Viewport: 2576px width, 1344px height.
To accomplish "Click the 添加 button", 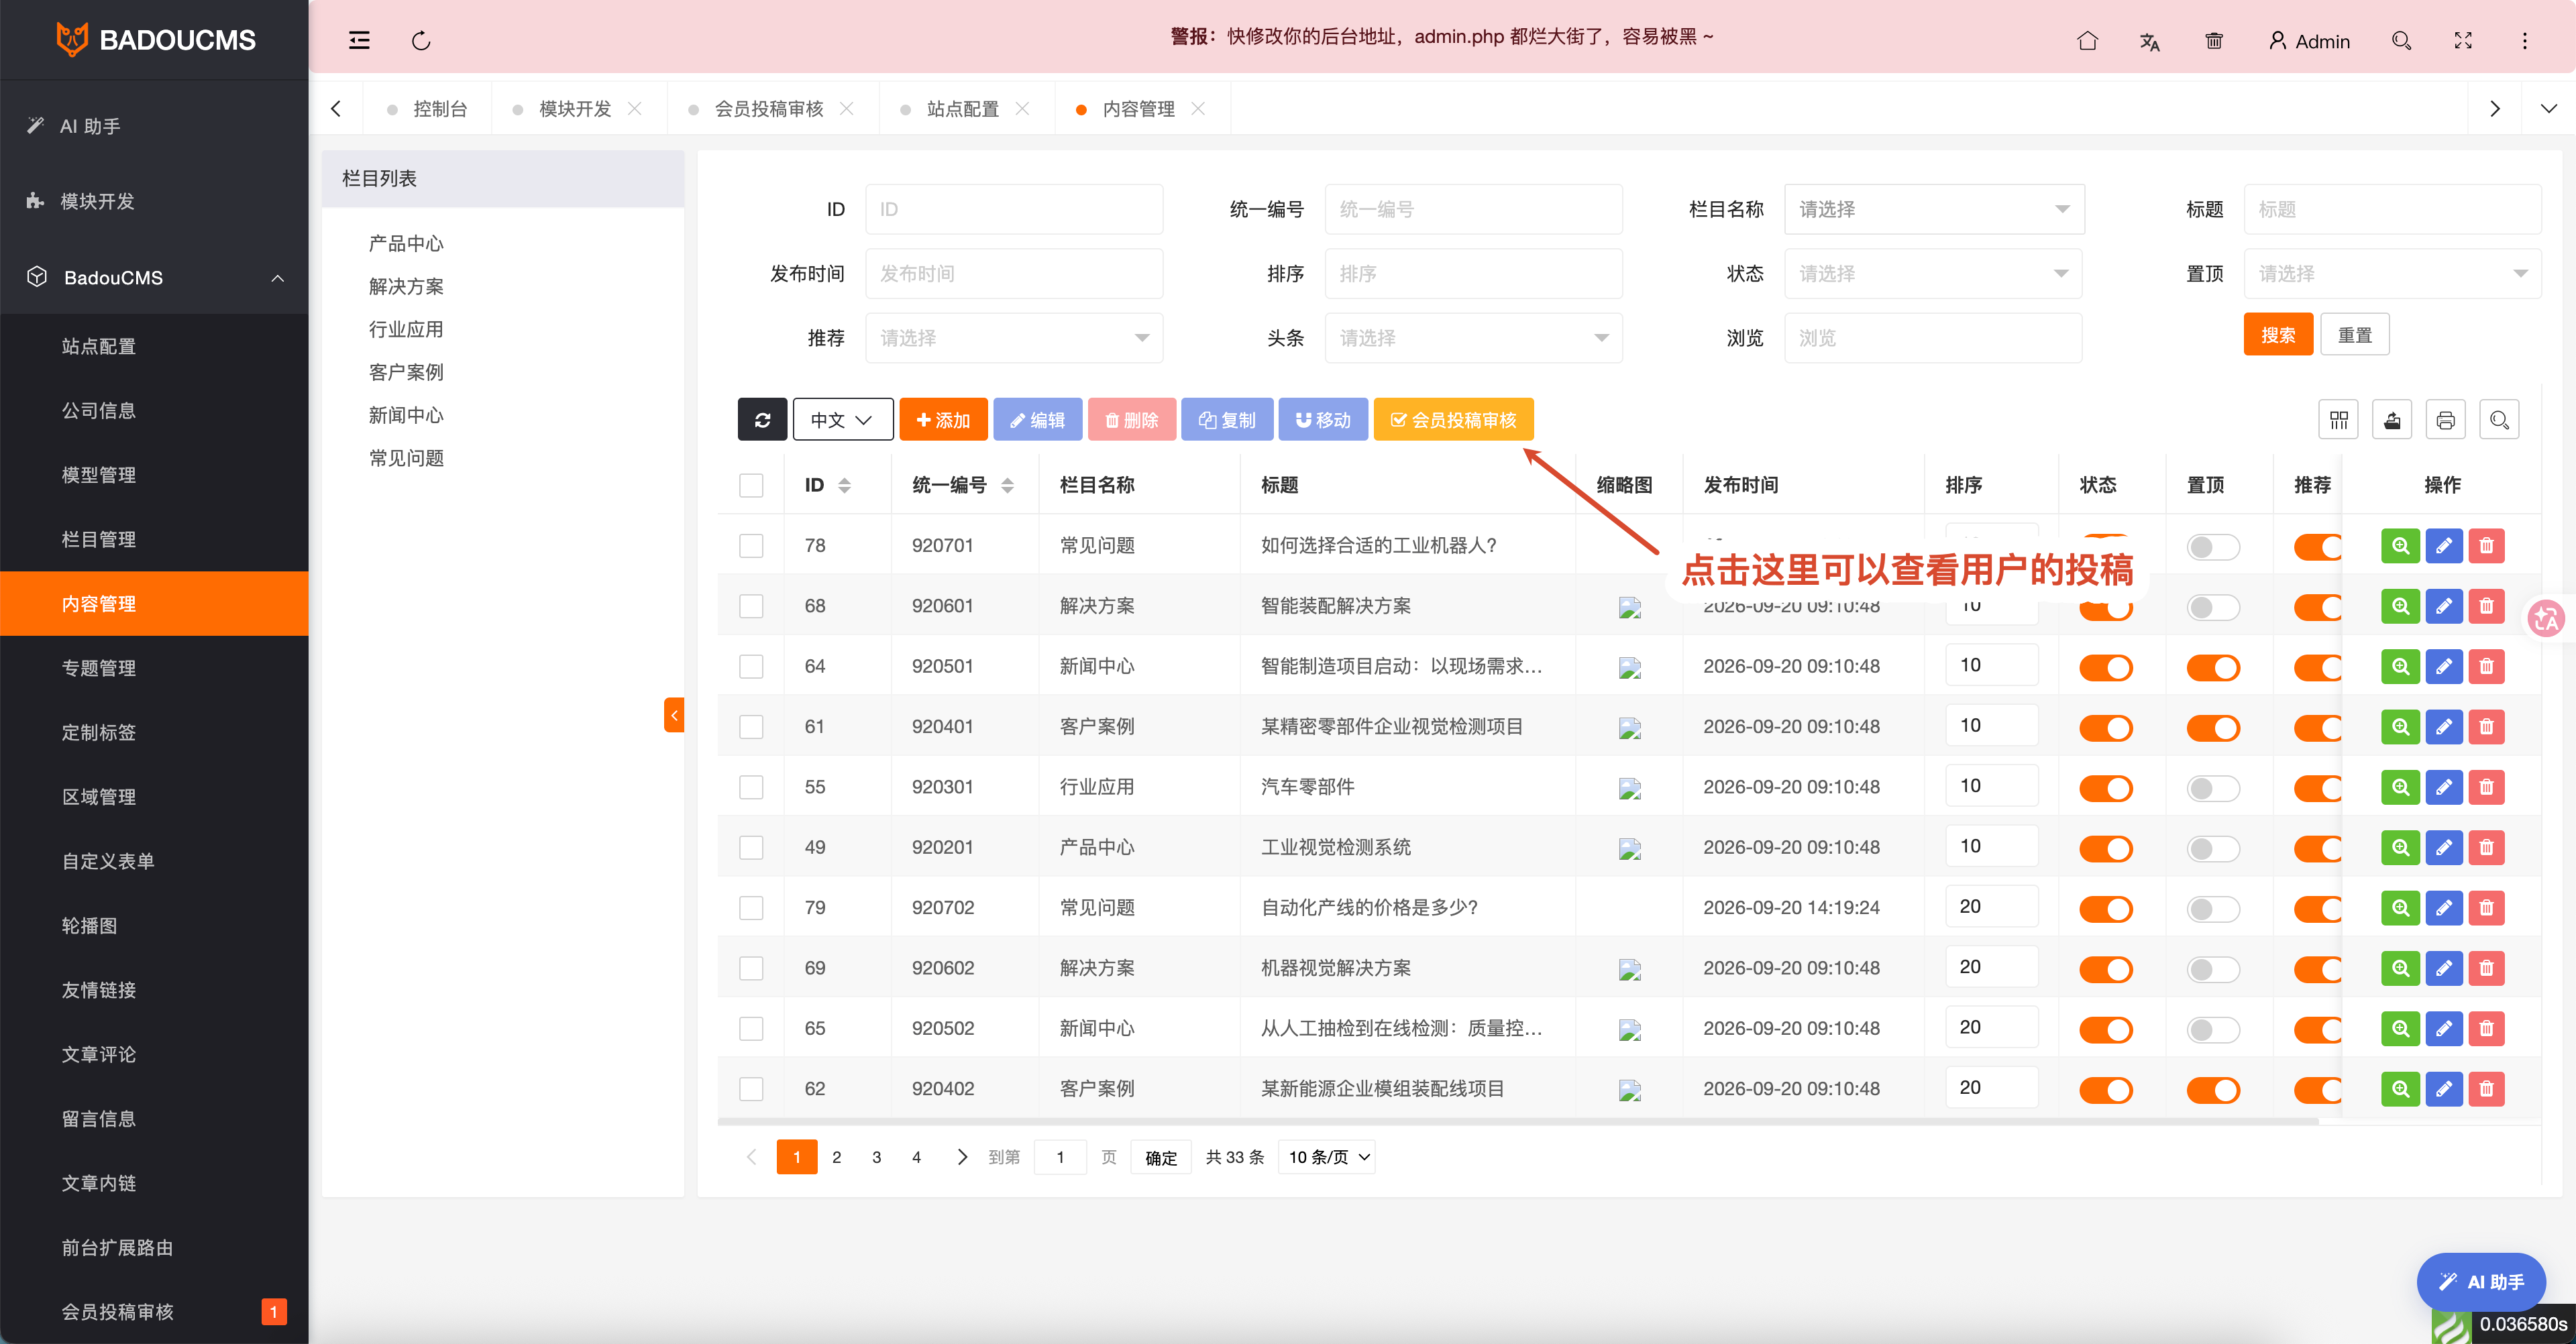I will (x=943, y=420).
